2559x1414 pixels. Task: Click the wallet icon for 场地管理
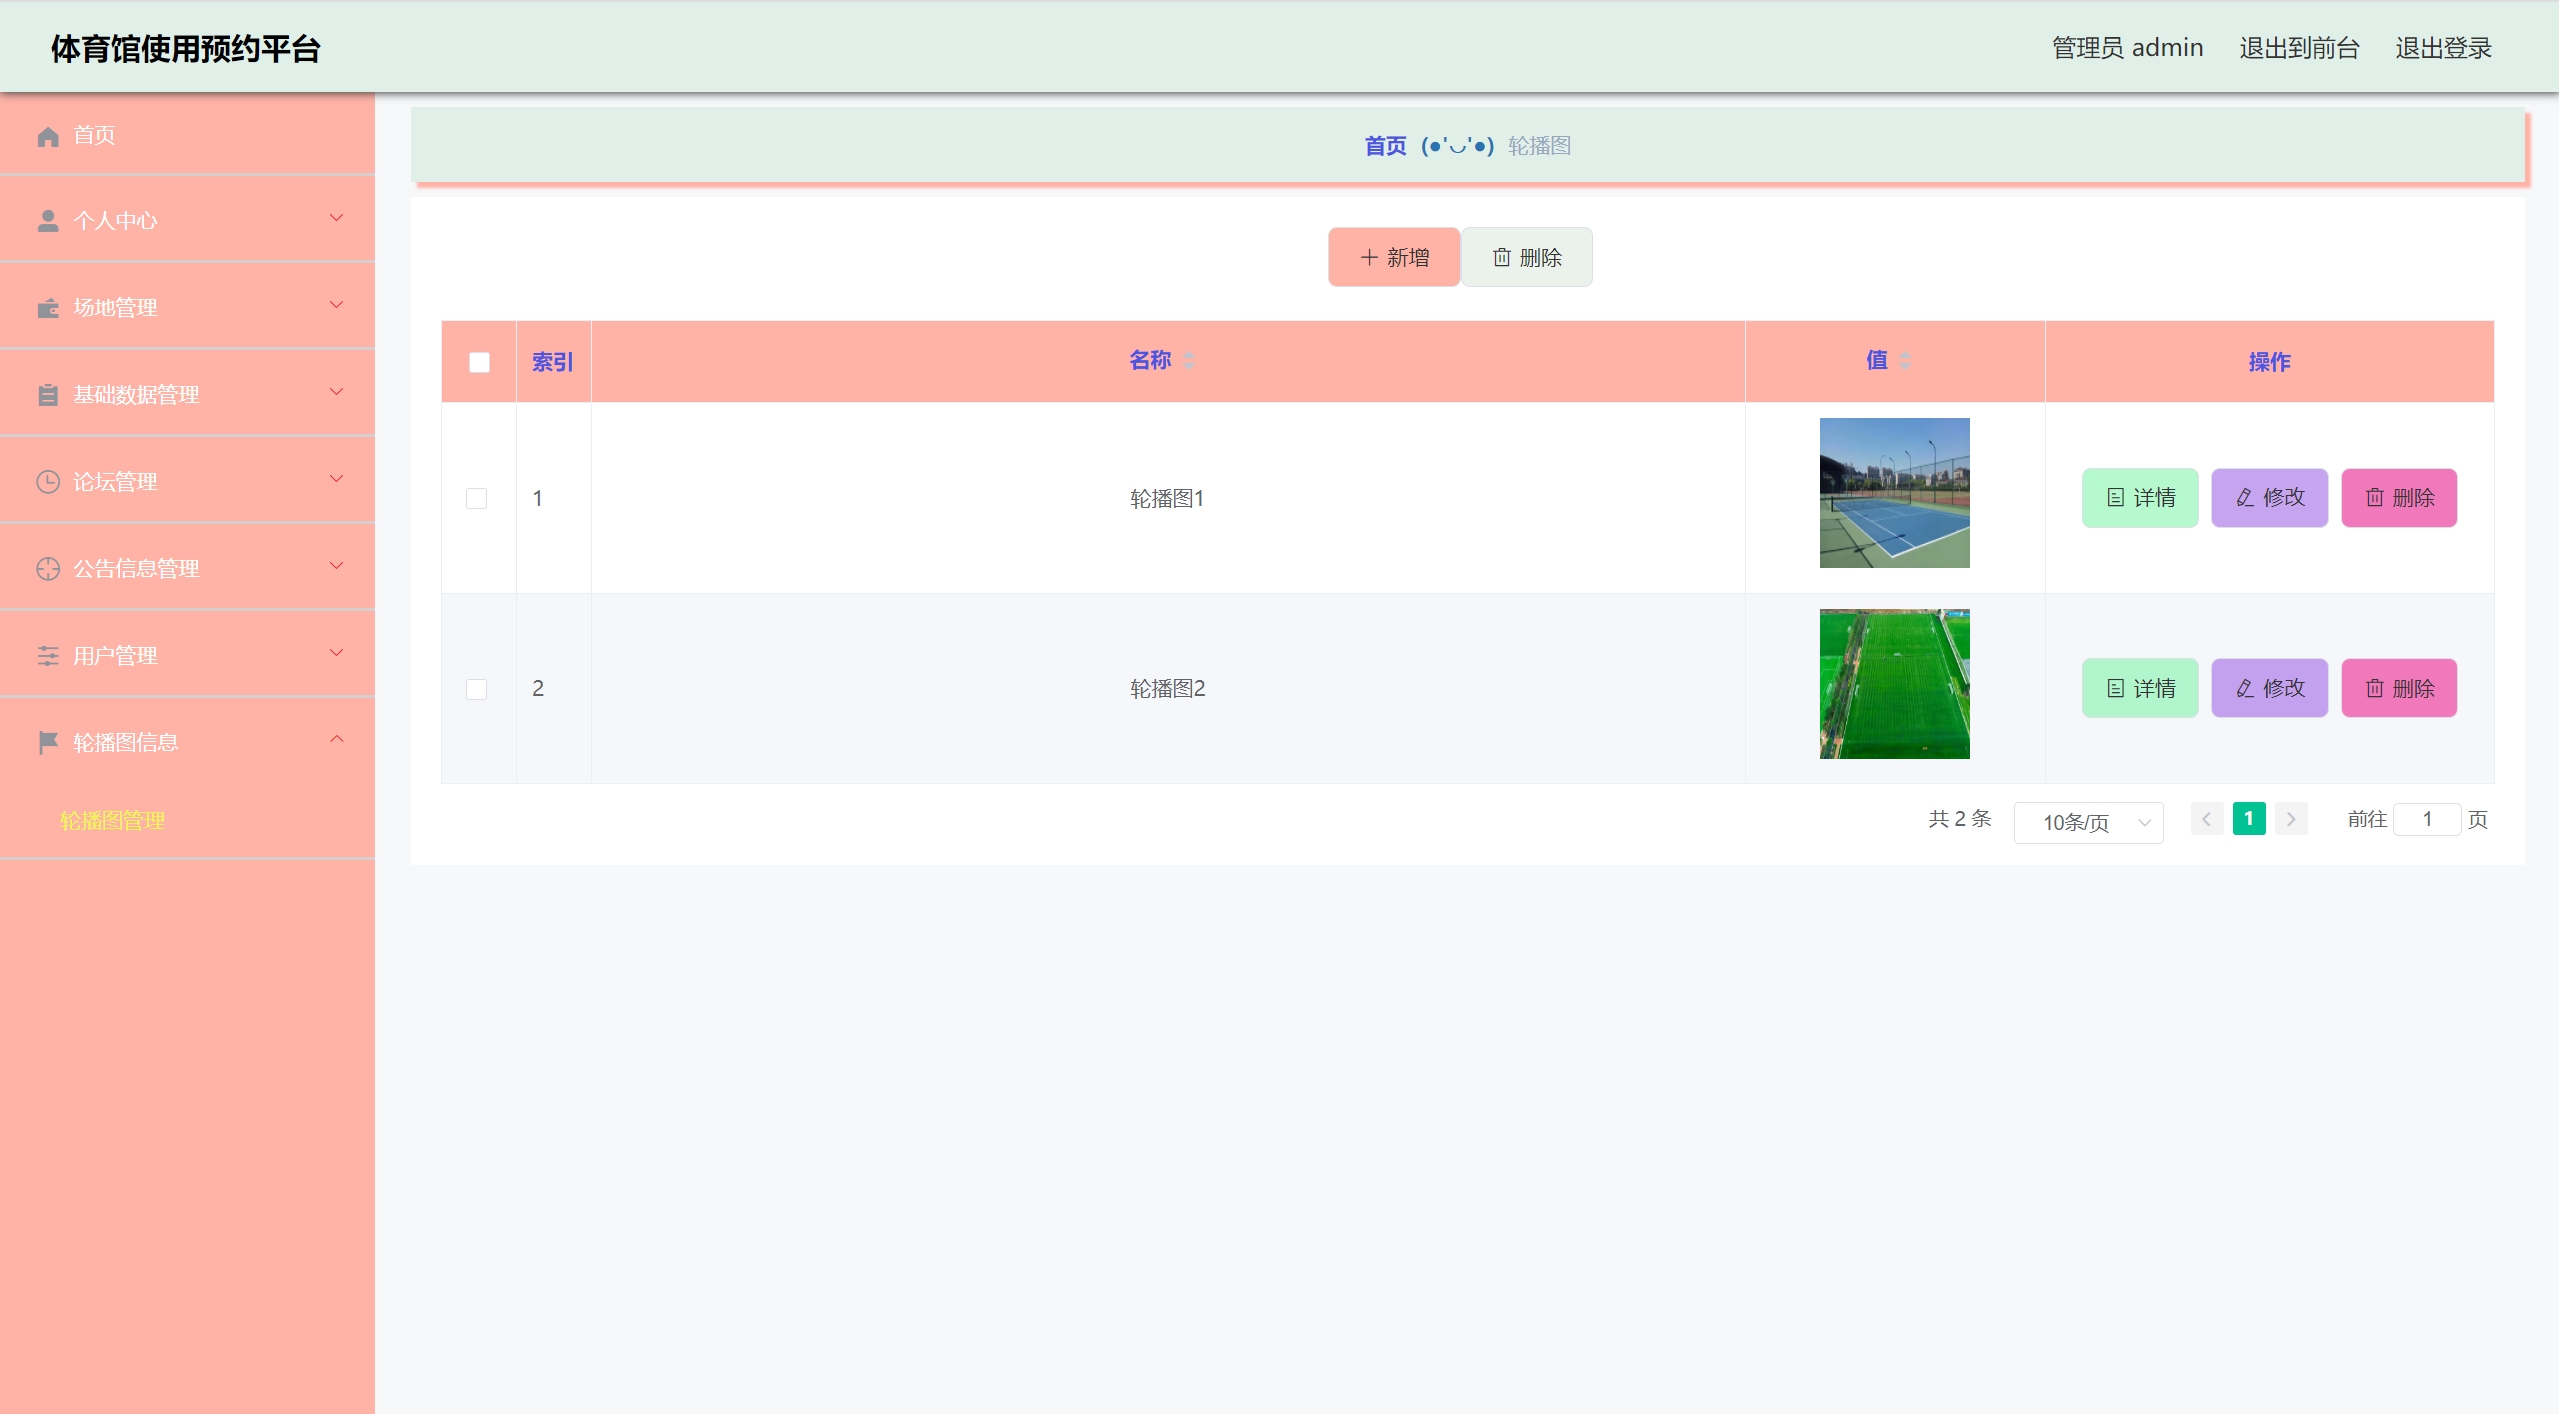[x=48, y=308]
